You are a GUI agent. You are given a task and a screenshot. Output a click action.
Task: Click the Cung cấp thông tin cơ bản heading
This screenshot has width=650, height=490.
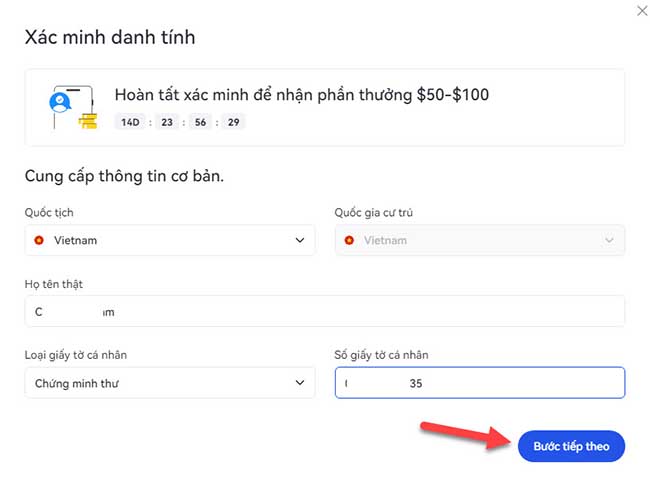124,176
